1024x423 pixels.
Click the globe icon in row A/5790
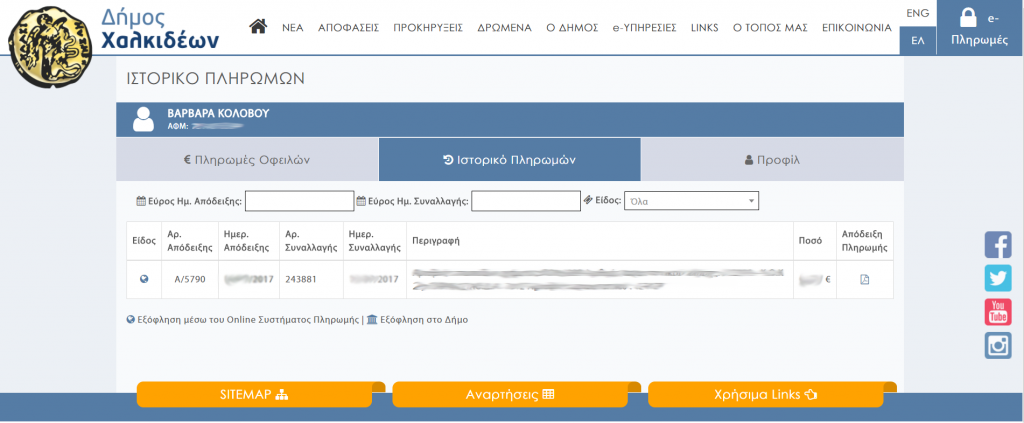coord(144,279)
